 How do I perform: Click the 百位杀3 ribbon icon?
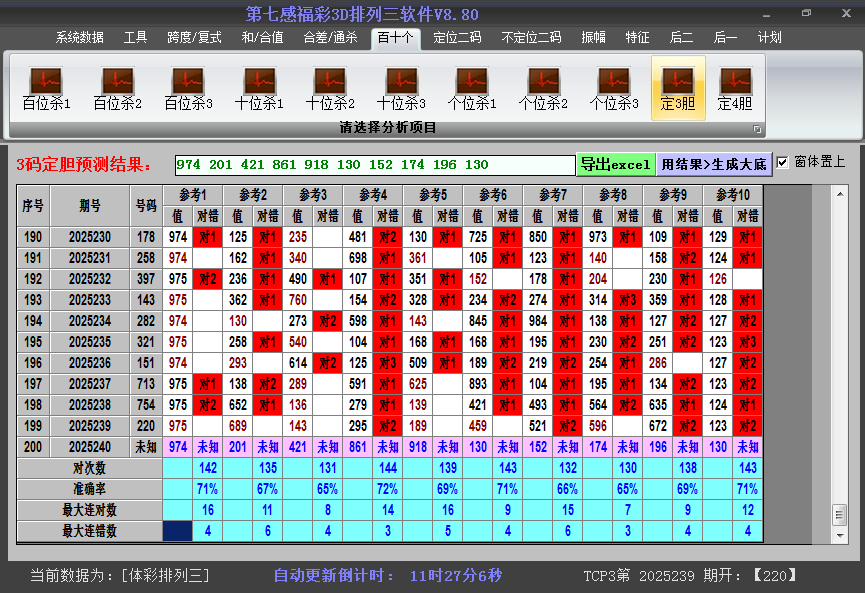tap(188, 88)
